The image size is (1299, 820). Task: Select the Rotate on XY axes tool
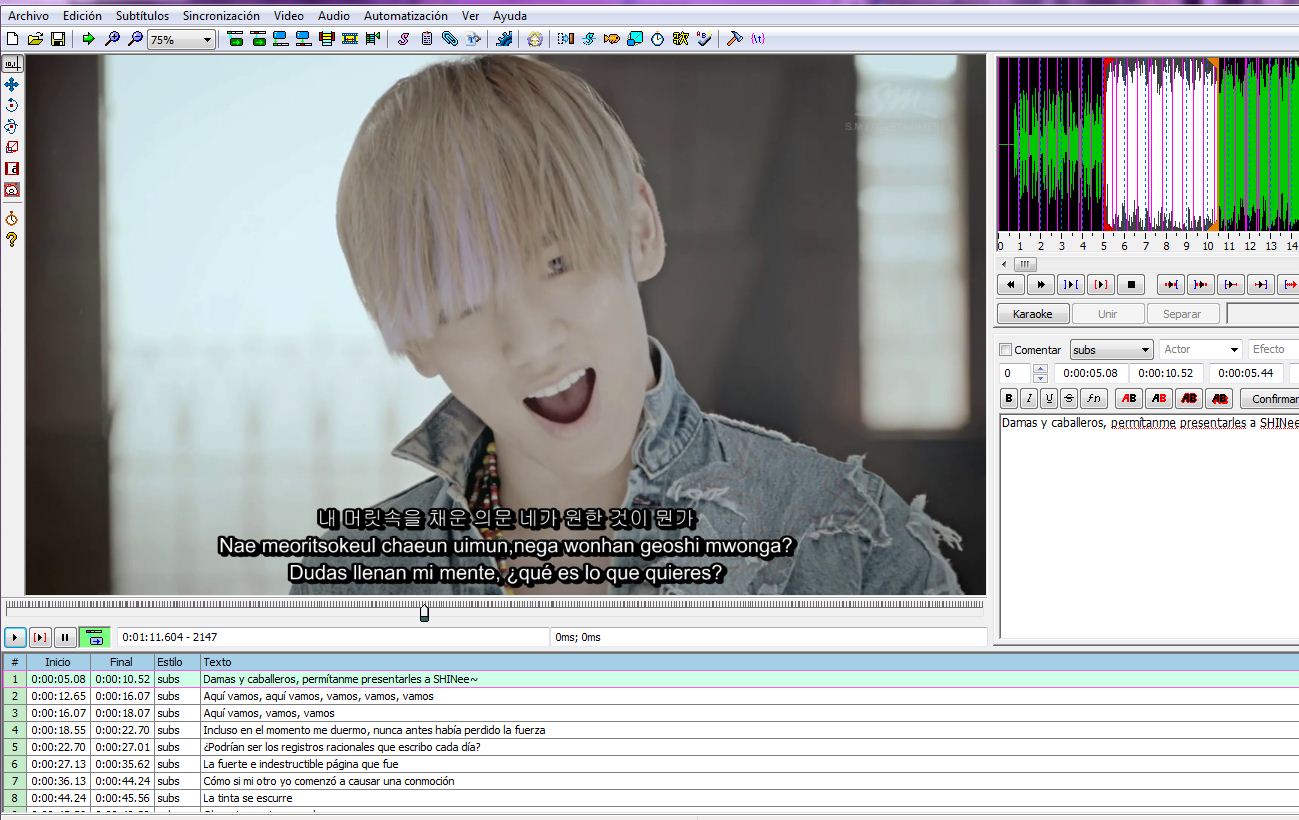(x=12, y=127)
